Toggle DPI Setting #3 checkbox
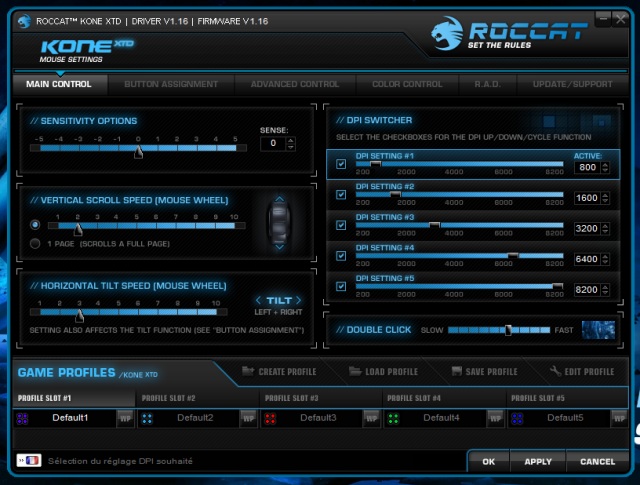Screen dimensions: 640x485 click(341, 225)
